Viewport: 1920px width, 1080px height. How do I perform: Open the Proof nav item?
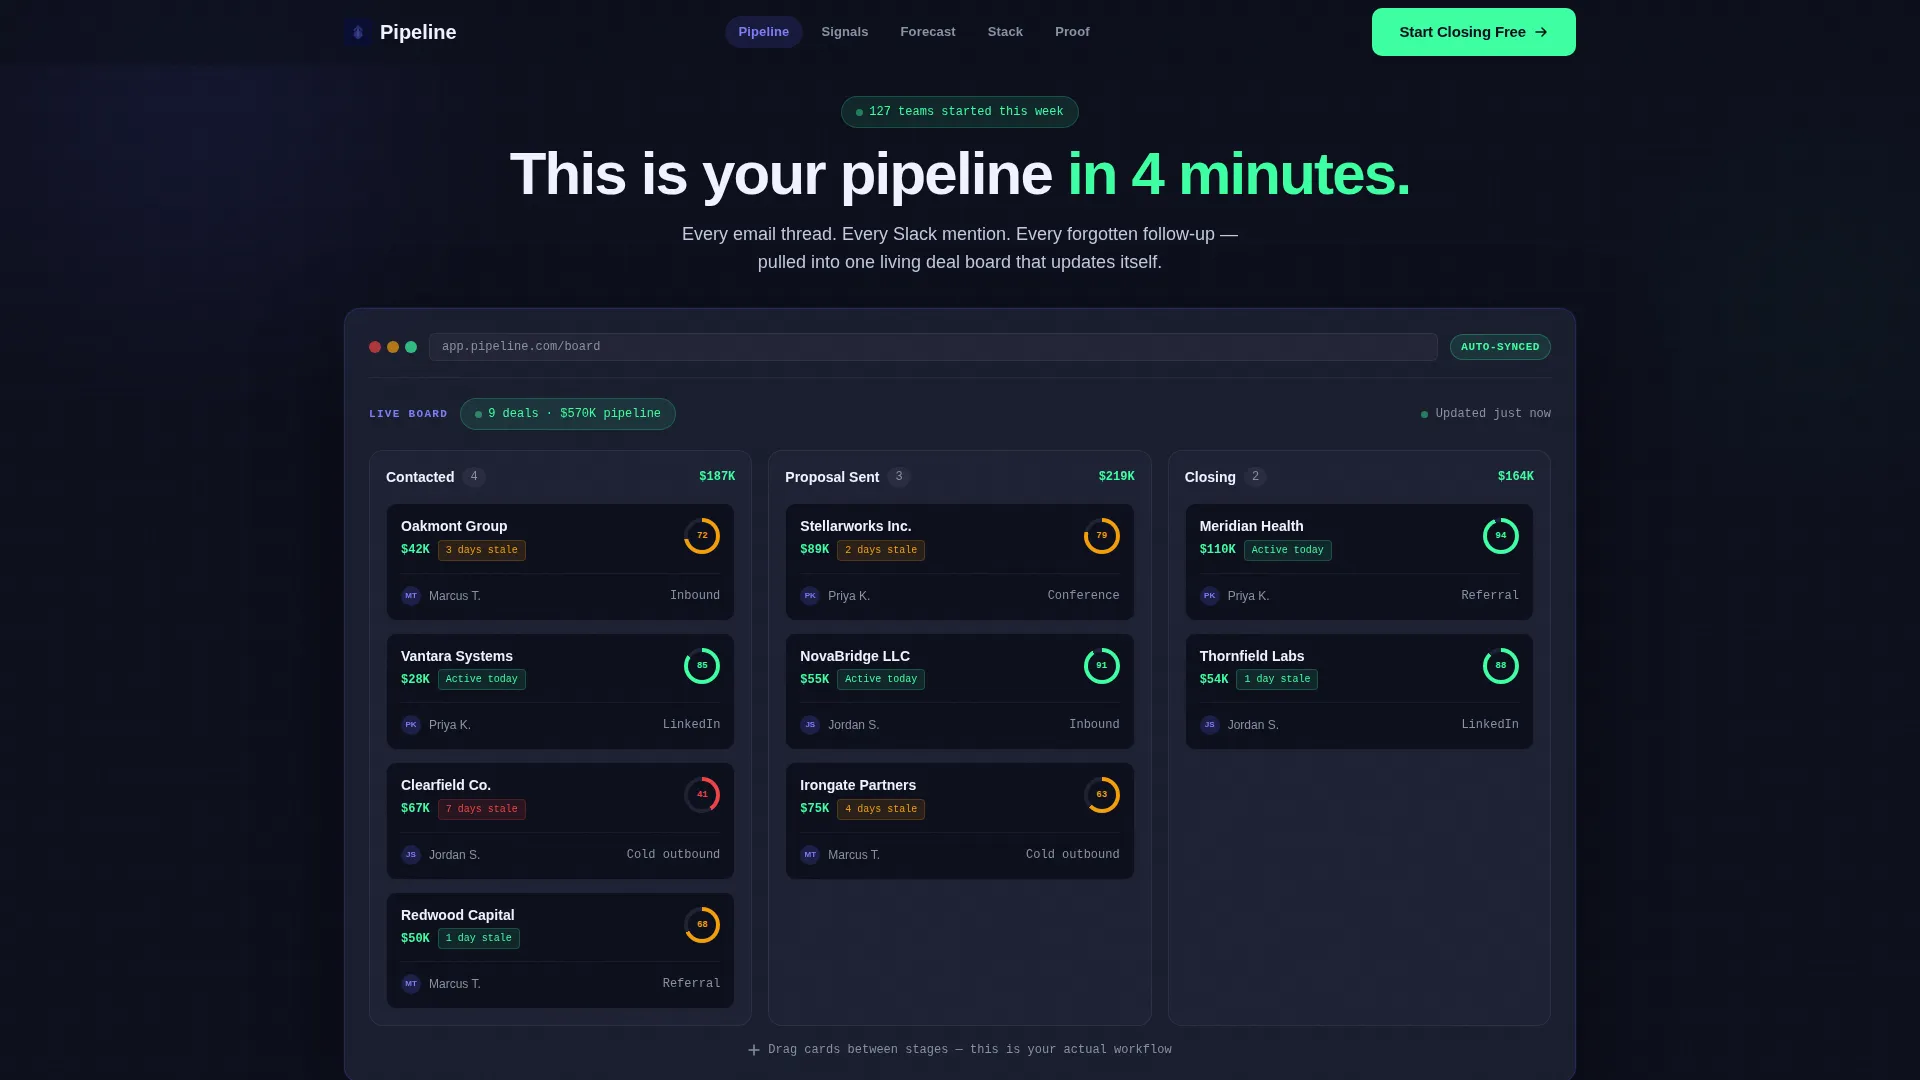(x=1071, y=32)
